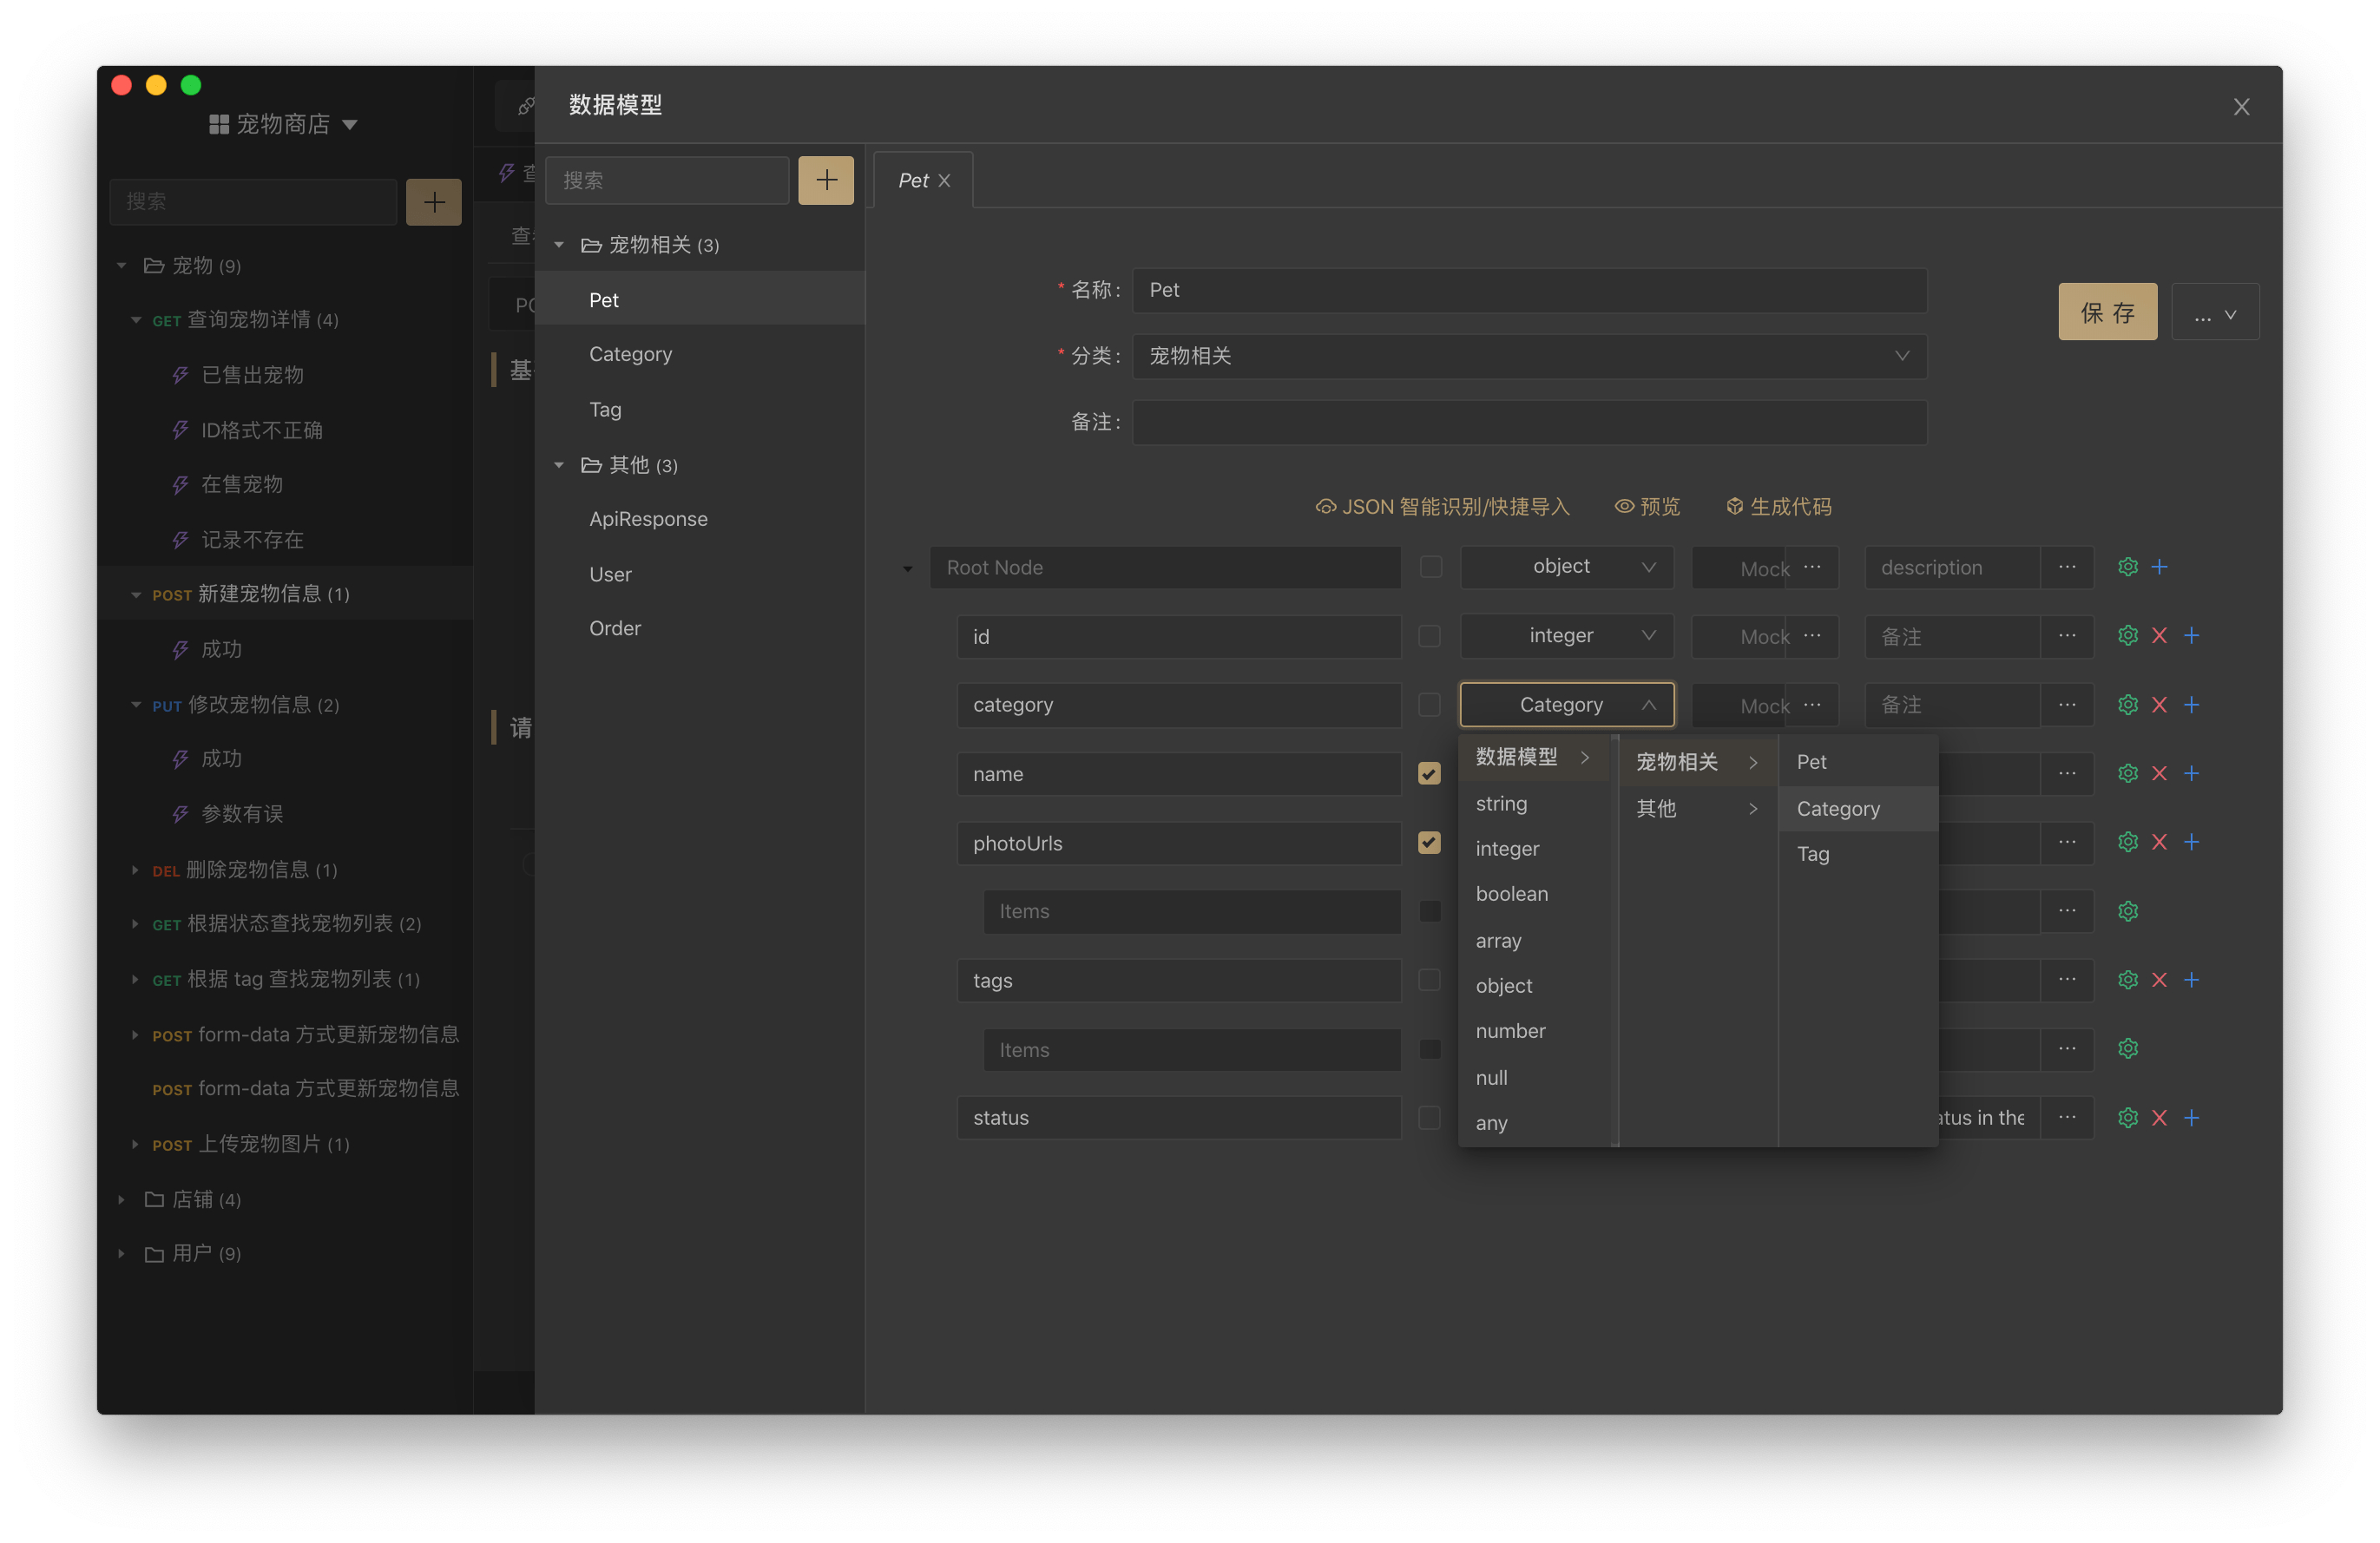This screenshot has width=2380, height=1543.
Task: Add sibling field via plus on status row
Action: tap(2191, 1118)
